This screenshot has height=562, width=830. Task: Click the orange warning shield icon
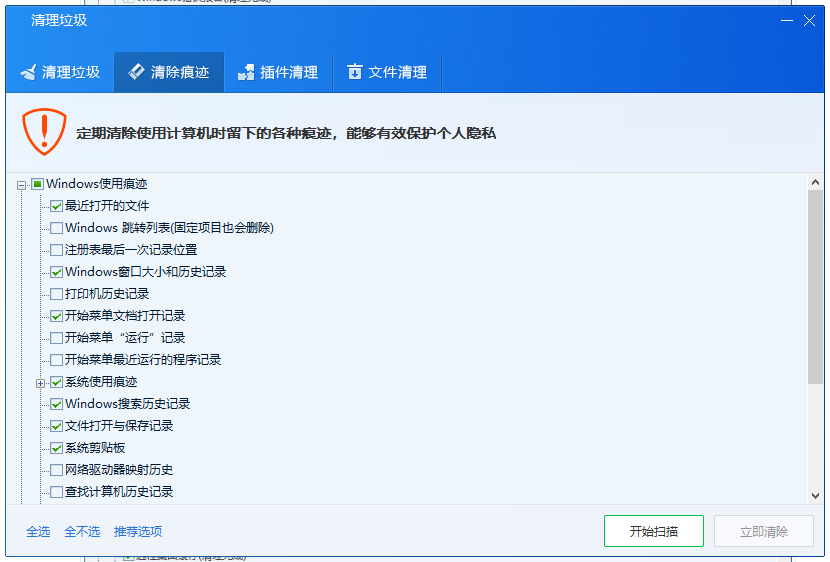pyautogui.click(x=44, y=132)
